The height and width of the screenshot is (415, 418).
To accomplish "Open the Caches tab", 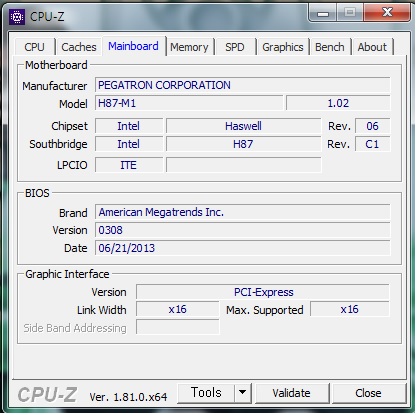I will click(x=79, y=47).
